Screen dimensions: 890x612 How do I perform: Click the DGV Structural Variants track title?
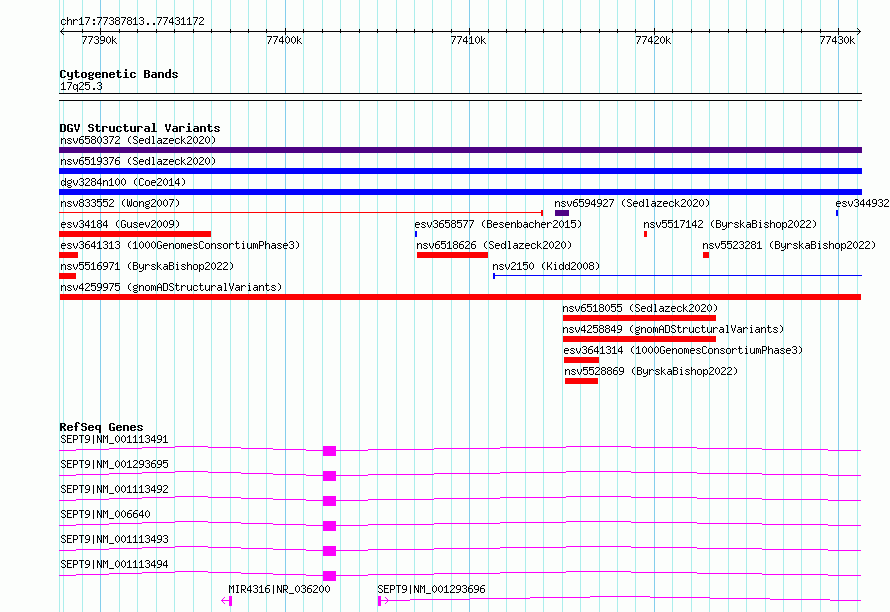(140, 128)
